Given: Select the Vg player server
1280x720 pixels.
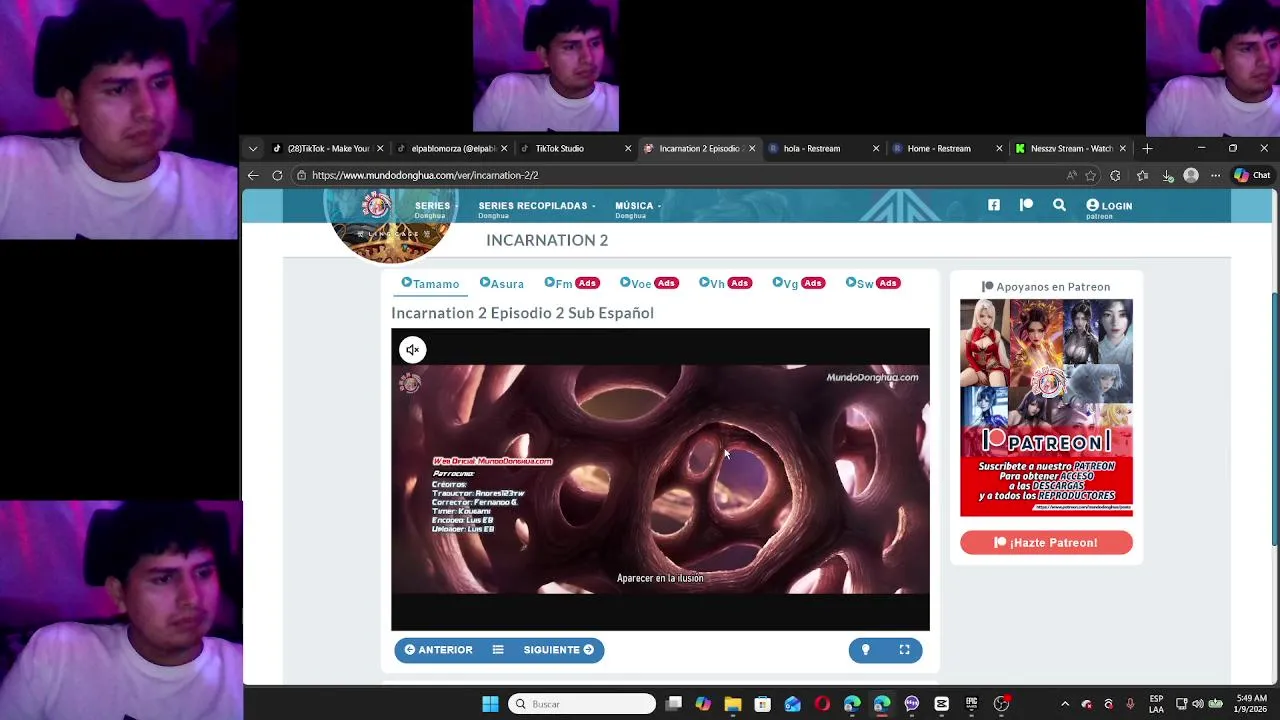Looking at the screenshot, I should point(798,284).
